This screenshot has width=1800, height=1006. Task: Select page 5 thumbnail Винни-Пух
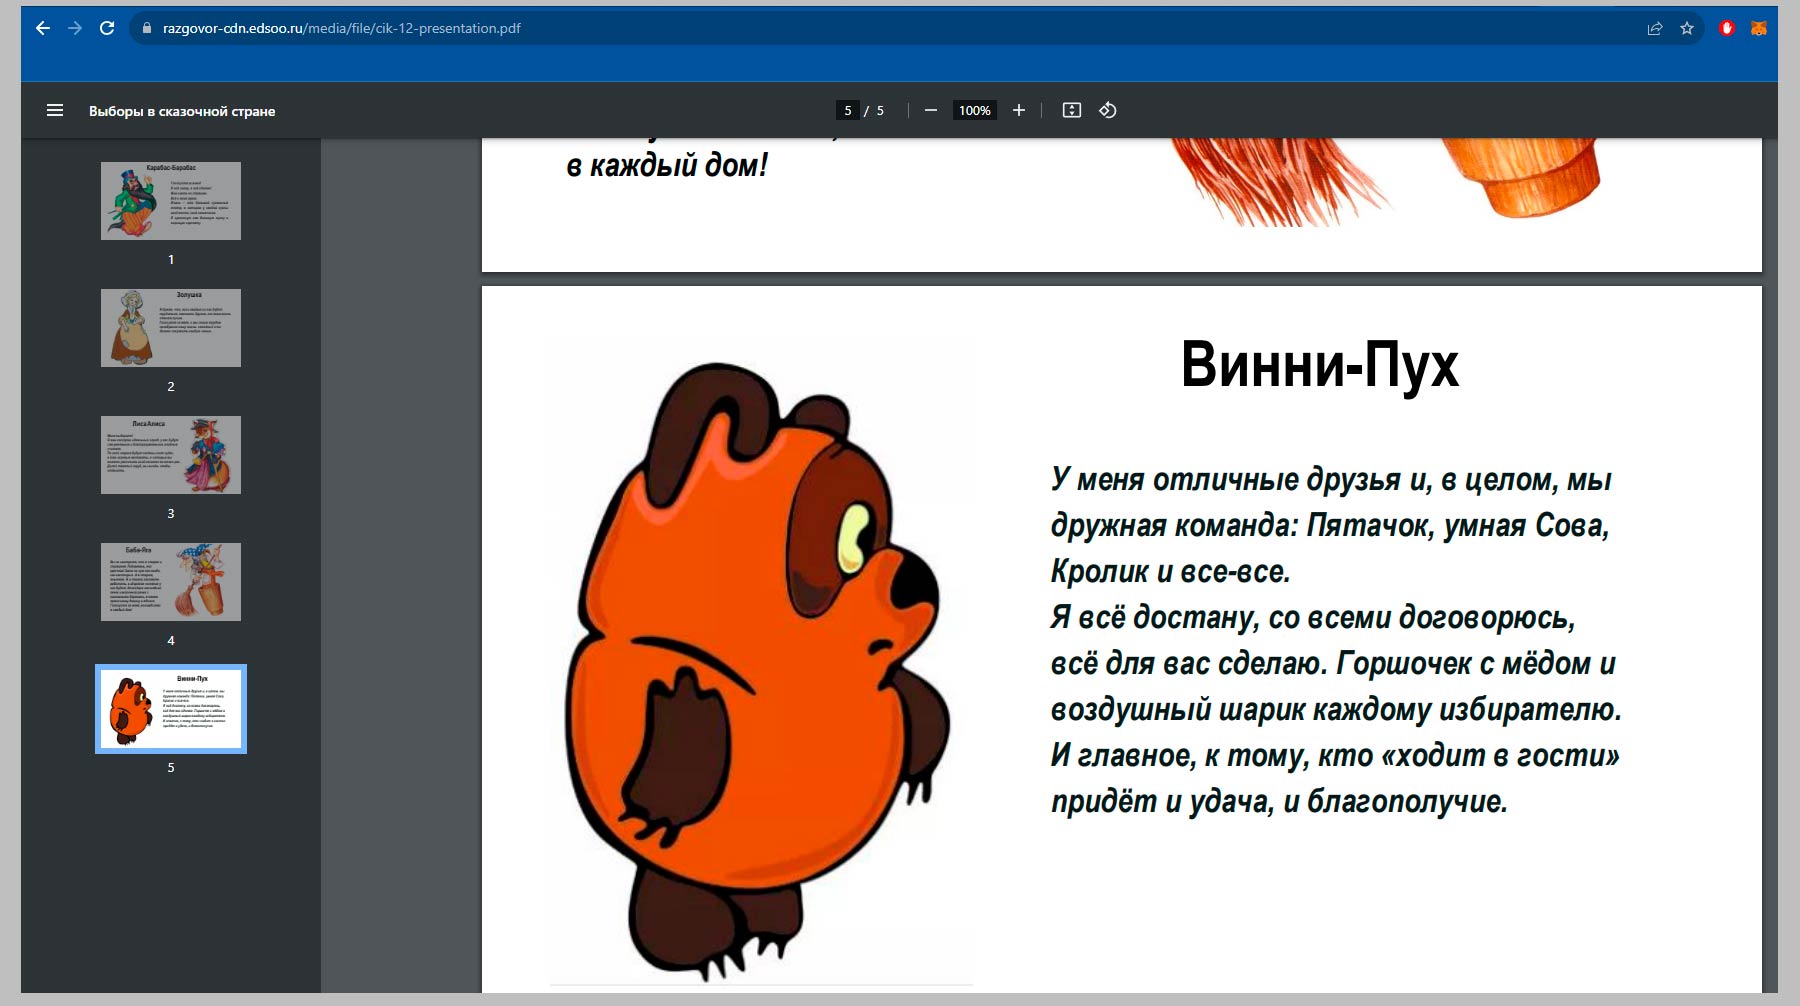point(171,709)
